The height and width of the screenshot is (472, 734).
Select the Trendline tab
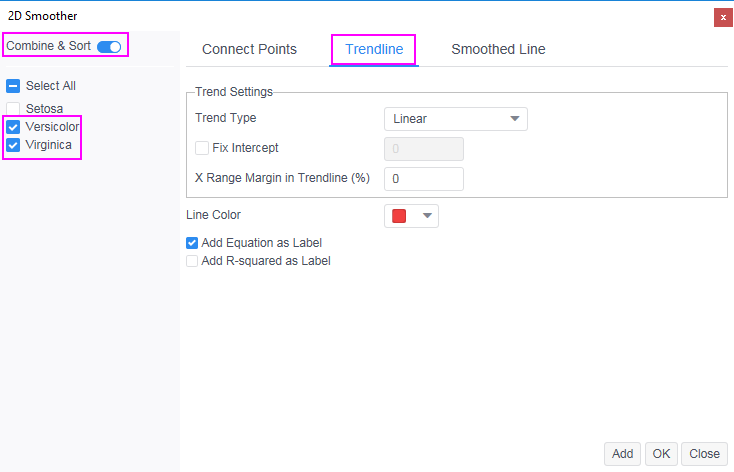[x=374, y=49]
